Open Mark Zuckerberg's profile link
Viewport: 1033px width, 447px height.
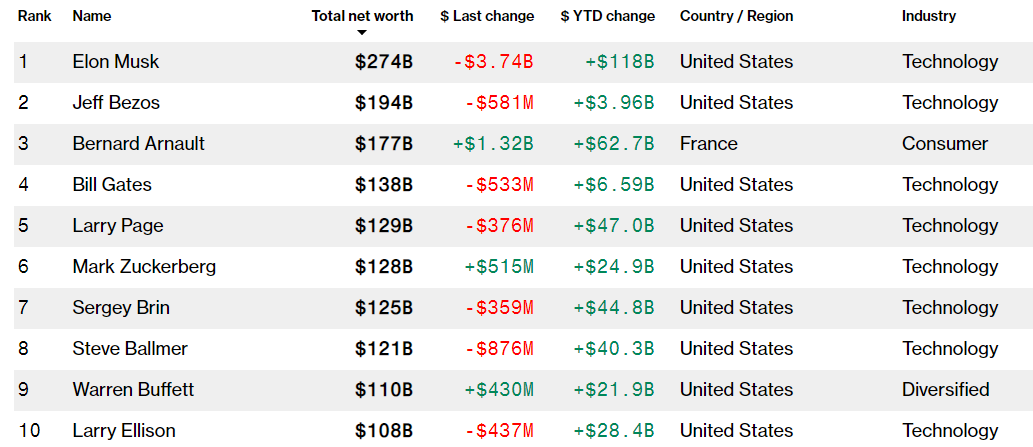coord(144,267)
